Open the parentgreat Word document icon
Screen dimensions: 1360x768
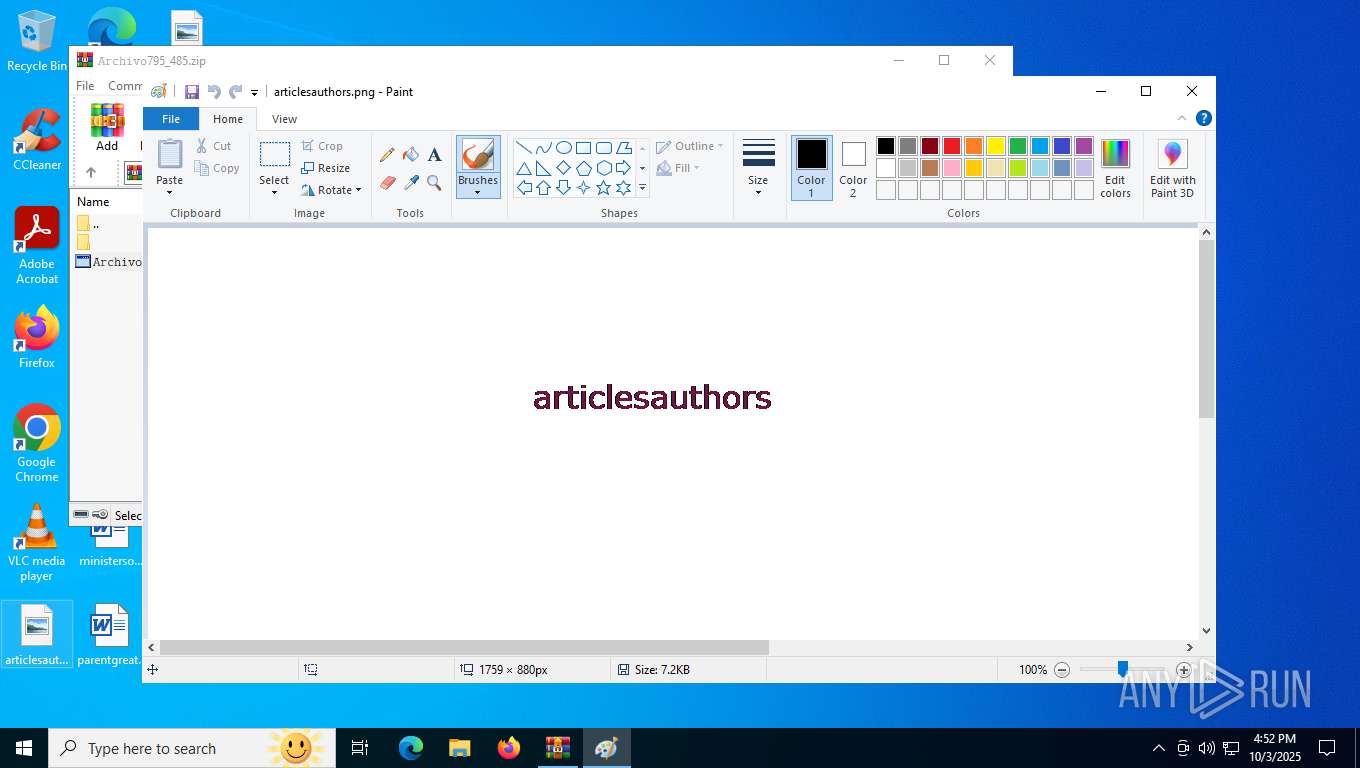click(x=109, y=635)
